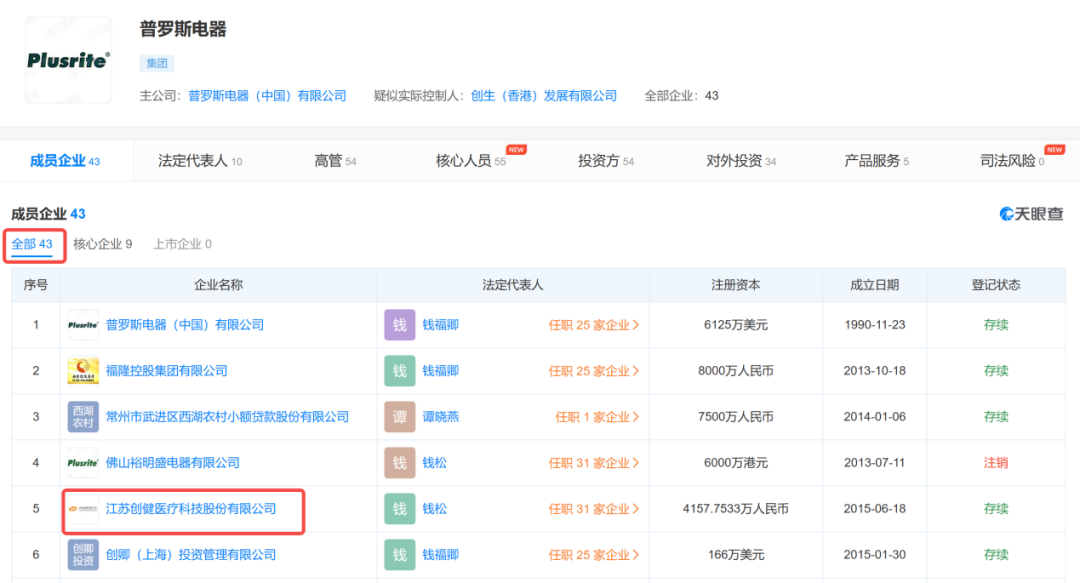
Task: Click the 创卿投资 company badge icon
Action: pyautogui.click(x=83, y=555)
